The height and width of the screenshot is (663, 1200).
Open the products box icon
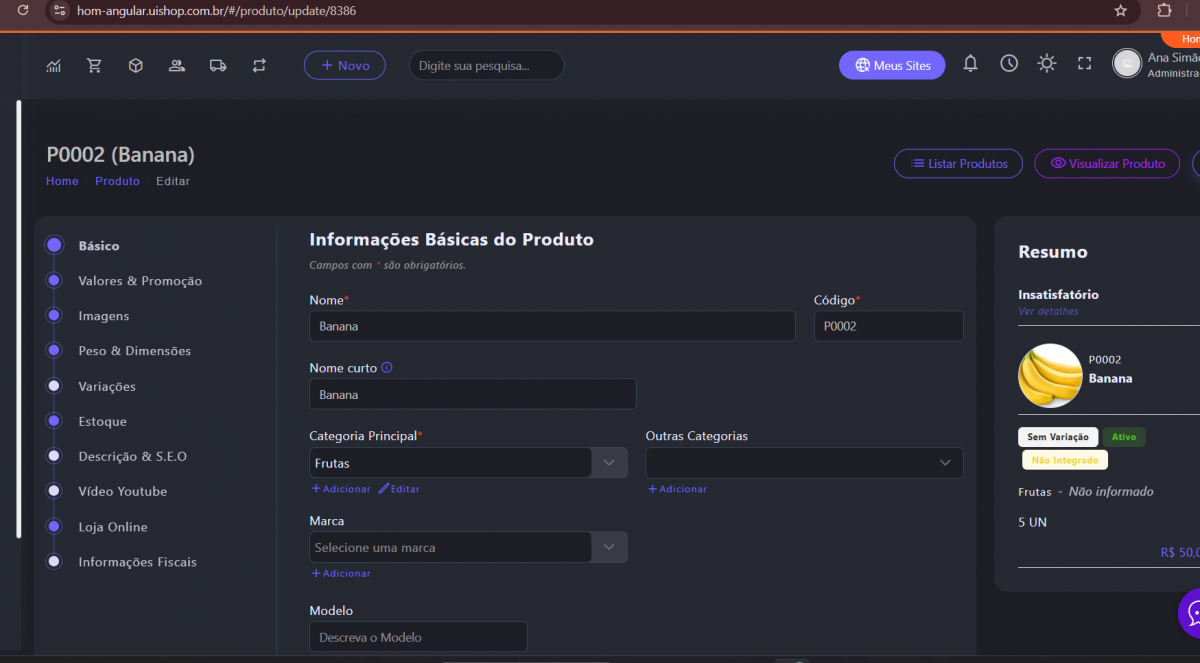pos(136,66)
